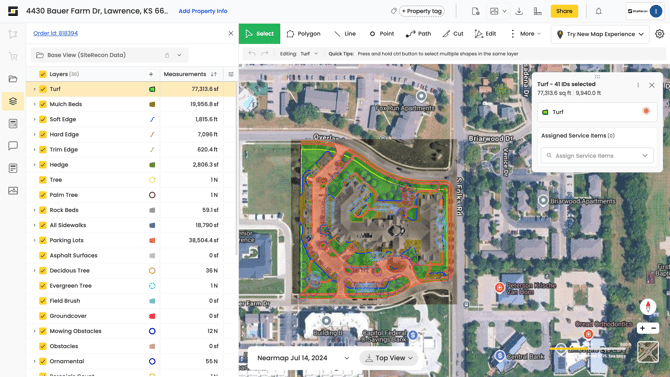This screenshot has height=377, width=670.
Task: Uncheck the Mulch Beds layer checkbox
Action: [x=43, y=104]
